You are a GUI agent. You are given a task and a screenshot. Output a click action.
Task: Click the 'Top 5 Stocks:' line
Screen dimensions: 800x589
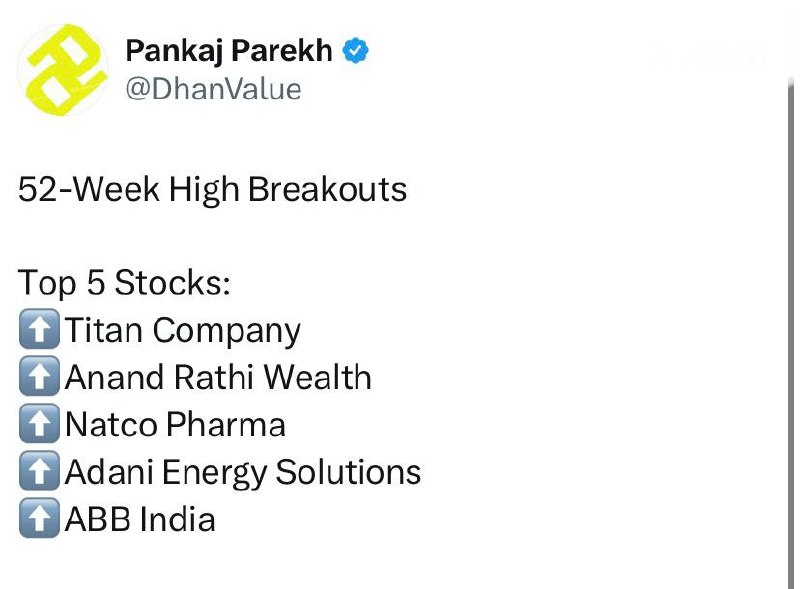pos(124,284)
